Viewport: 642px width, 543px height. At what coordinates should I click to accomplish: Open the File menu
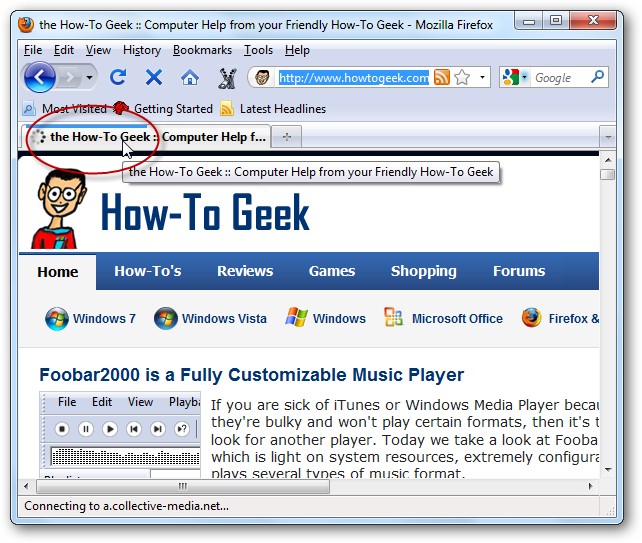point(33,50)
